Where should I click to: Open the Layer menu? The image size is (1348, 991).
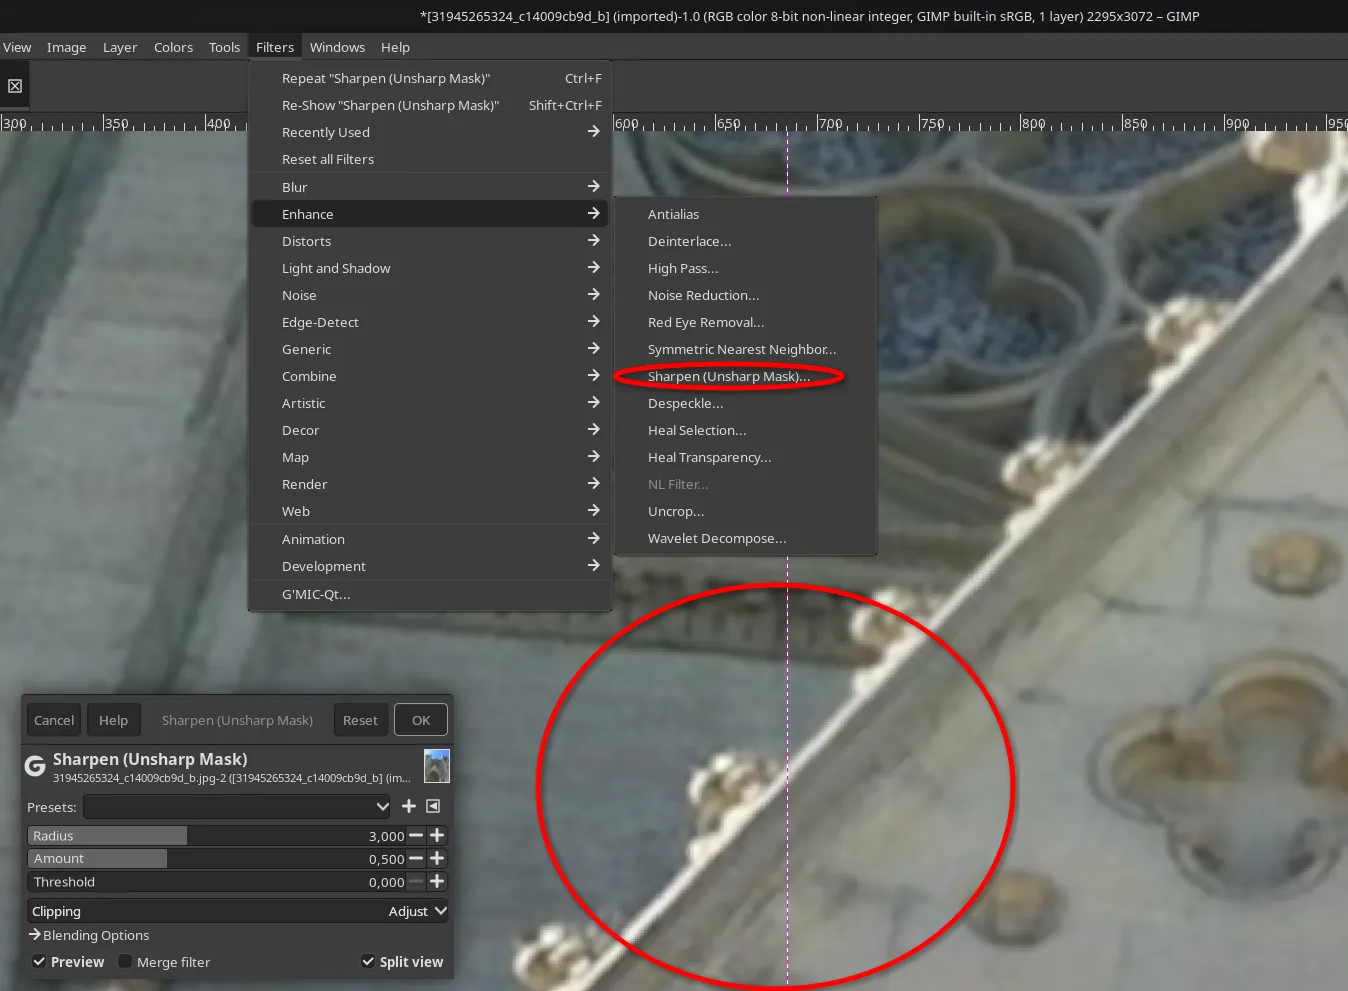point(120,47)
